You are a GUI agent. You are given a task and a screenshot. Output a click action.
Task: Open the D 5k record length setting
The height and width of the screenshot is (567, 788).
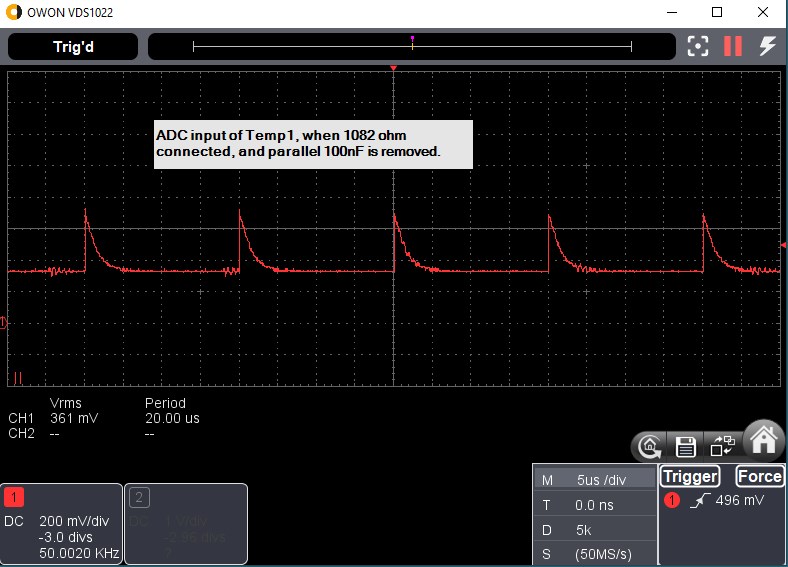click(594, 530)
